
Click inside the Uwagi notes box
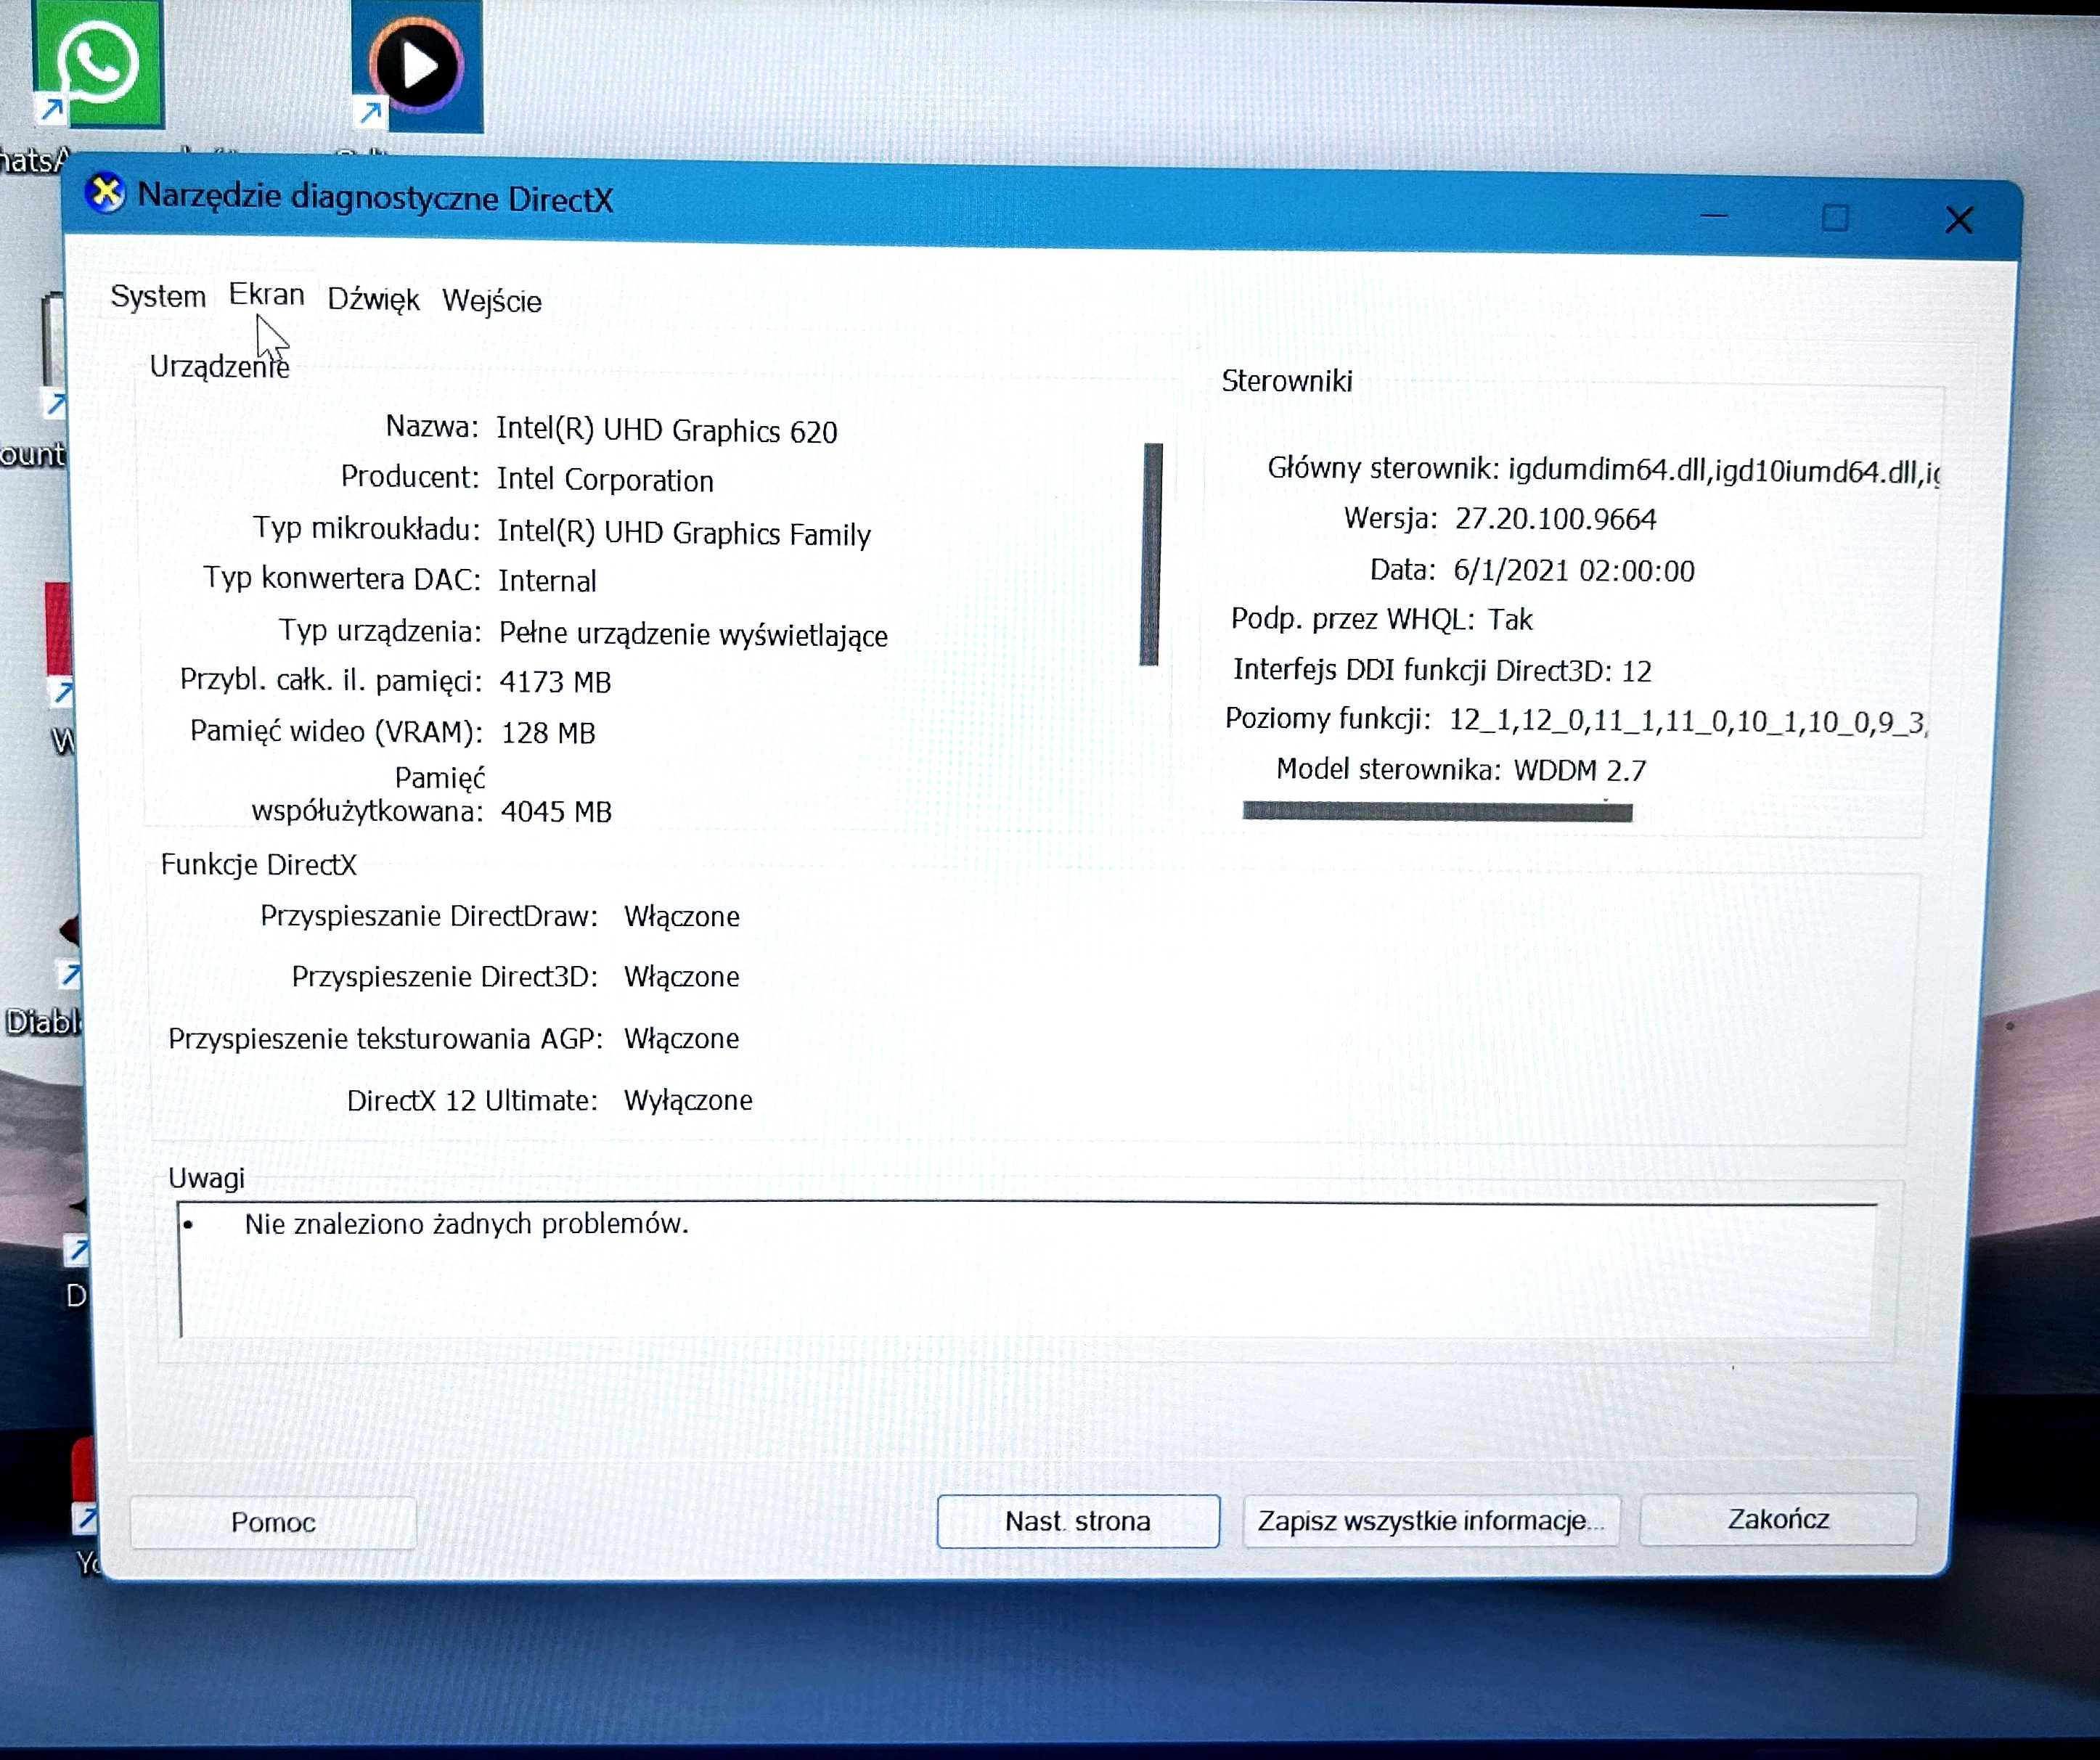pos(1027,1270)
